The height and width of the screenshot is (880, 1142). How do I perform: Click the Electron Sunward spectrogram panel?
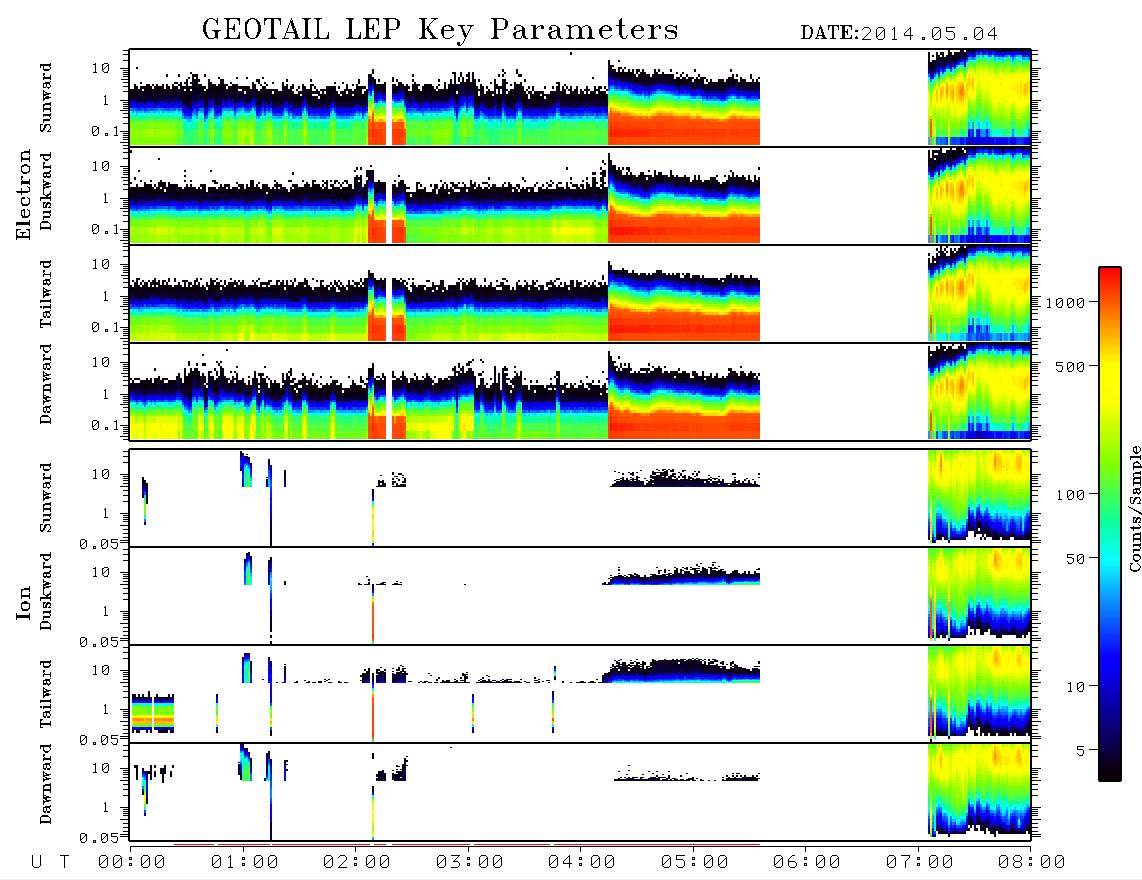(580, 98)
